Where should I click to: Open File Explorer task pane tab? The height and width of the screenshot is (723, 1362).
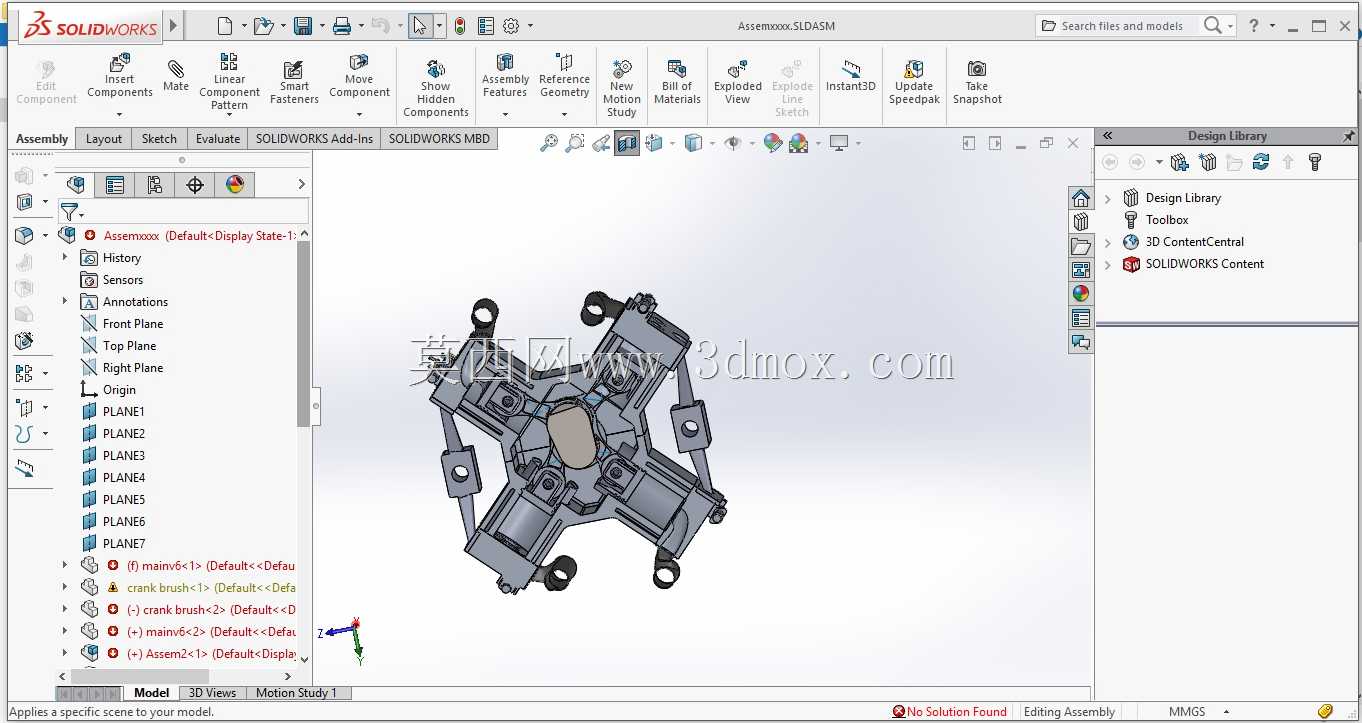click(1081, 246)
